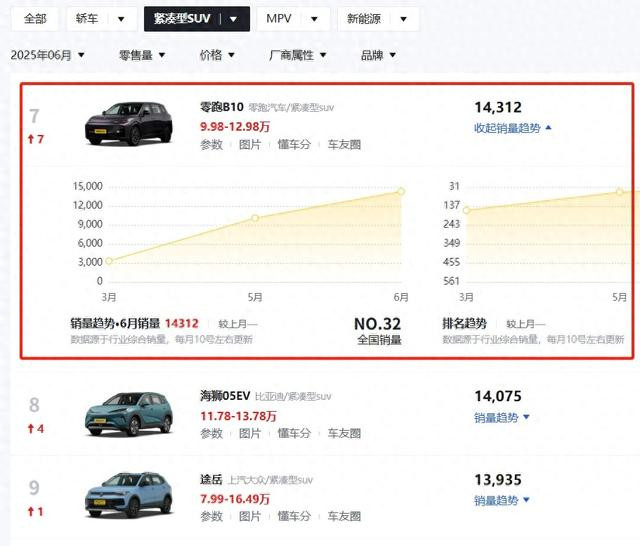View 海狮05EV 图片 link
The image size is (640, 546).
pos(250,433)
